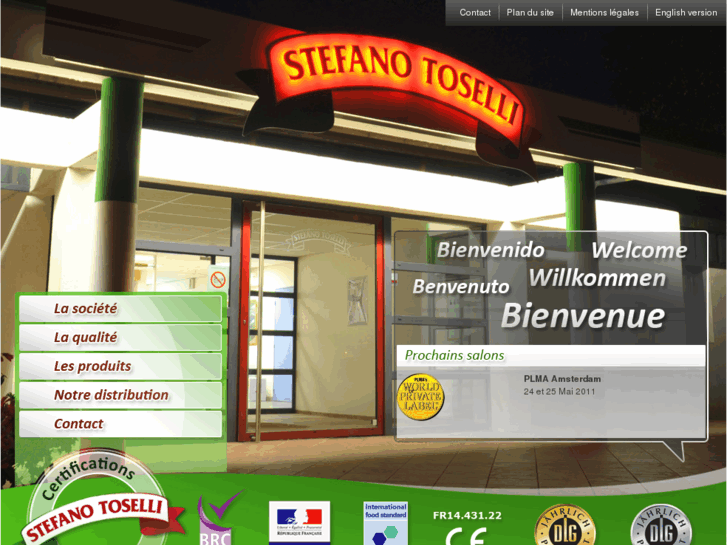Screen dimensions: 727x545
Task: Click the gold DLG medal
Action: 565,526
